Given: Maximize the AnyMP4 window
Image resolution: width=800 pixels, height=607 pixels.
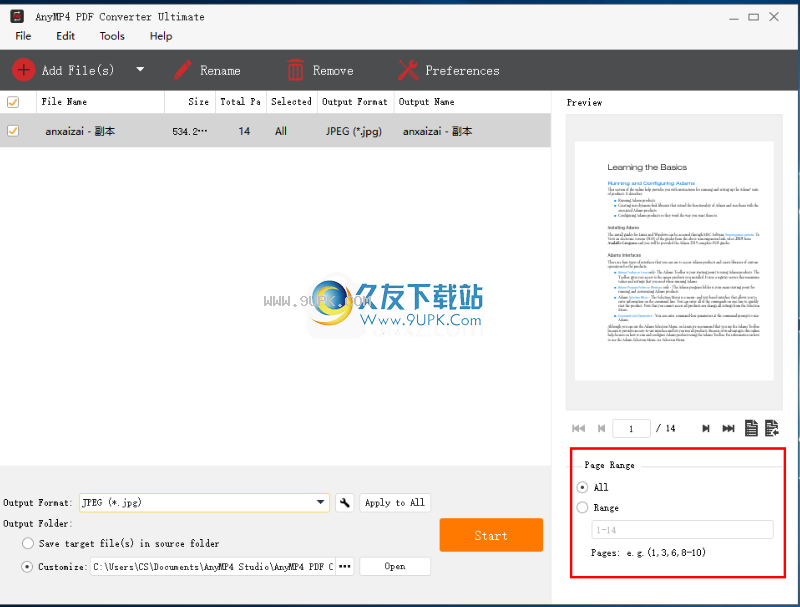Looking at the screenshot, I should [754, 17].
